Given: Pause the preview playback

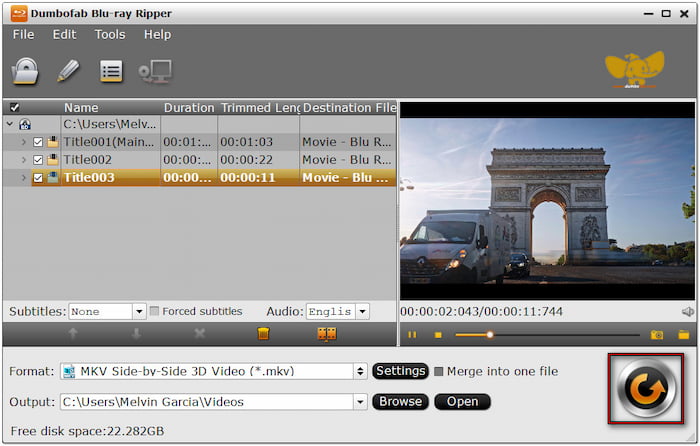Looking at the screenshot, I should pyautogui.click(x=412, y=334).
